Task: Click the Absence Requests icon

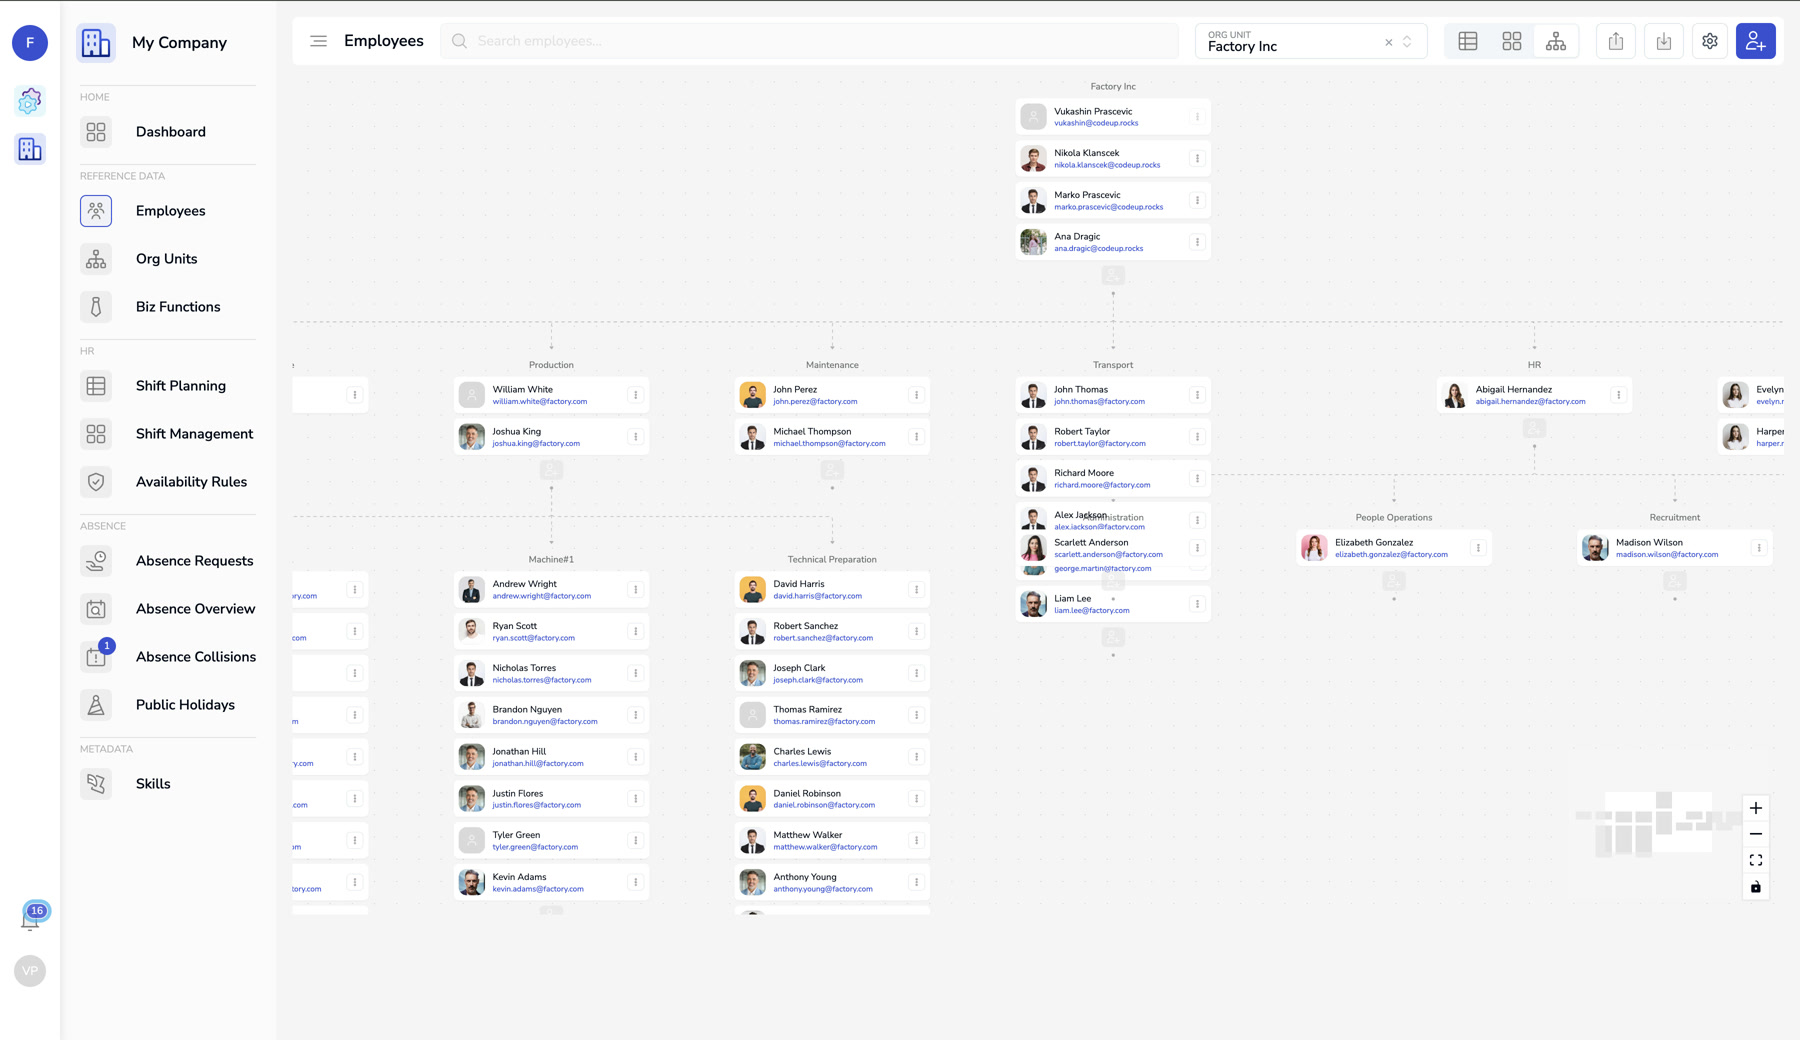Action: click(96, 561)
